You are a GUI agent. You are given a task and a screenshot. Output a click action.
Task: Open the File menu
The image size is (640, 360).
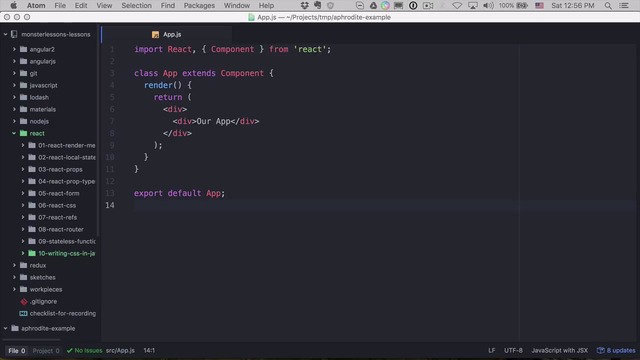click(x=60, y=5)
